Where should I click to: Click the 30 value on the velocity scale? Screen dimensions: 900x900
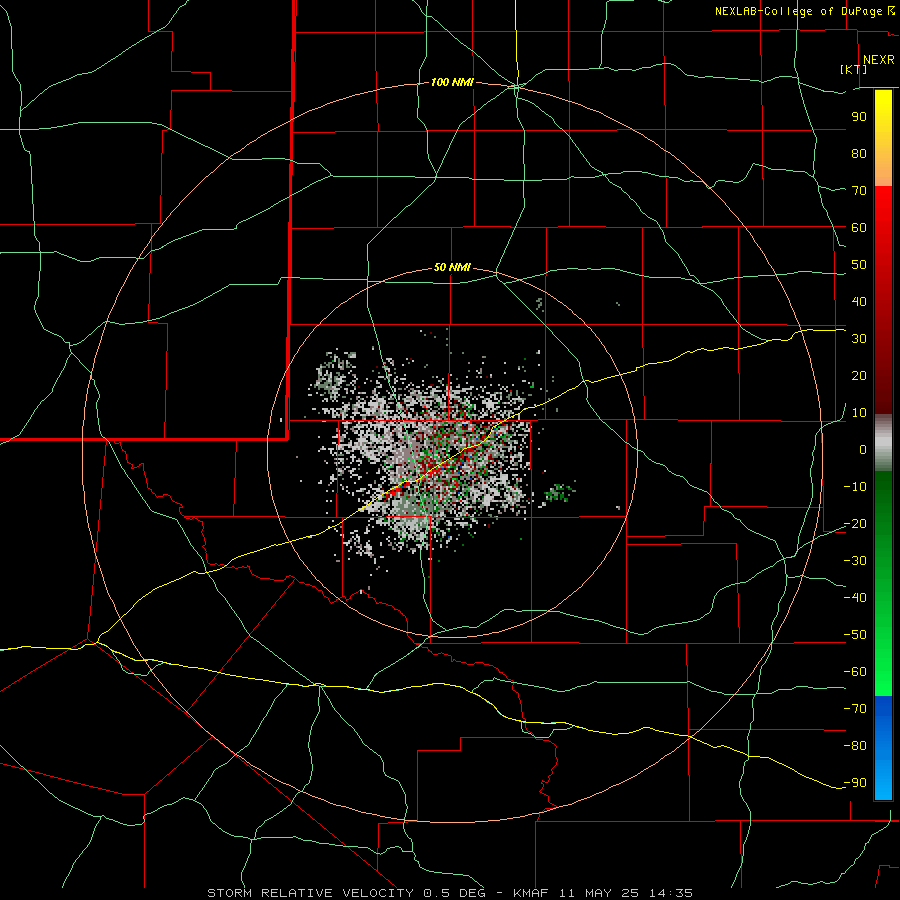tap(859, 339)
